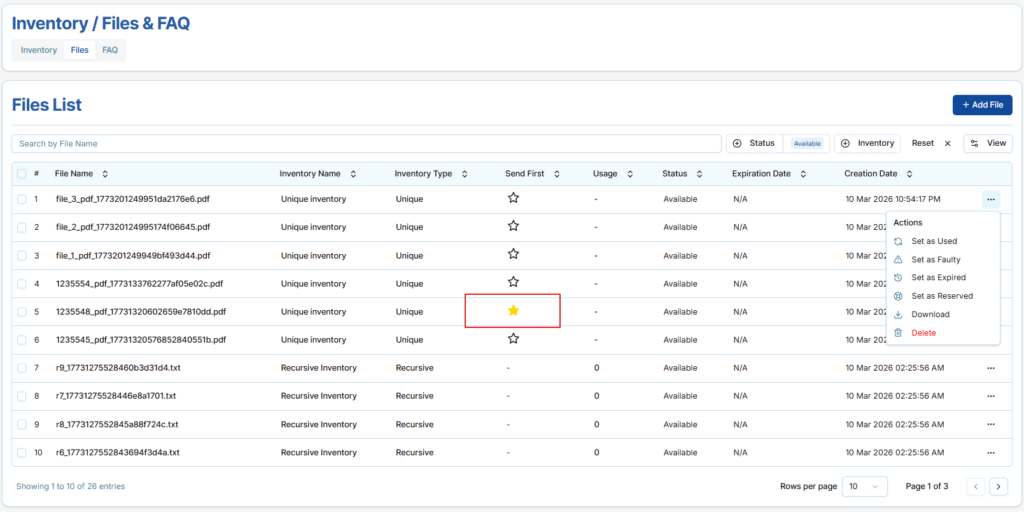Mark file_3_pdf row star as Send First

point(513,198)
